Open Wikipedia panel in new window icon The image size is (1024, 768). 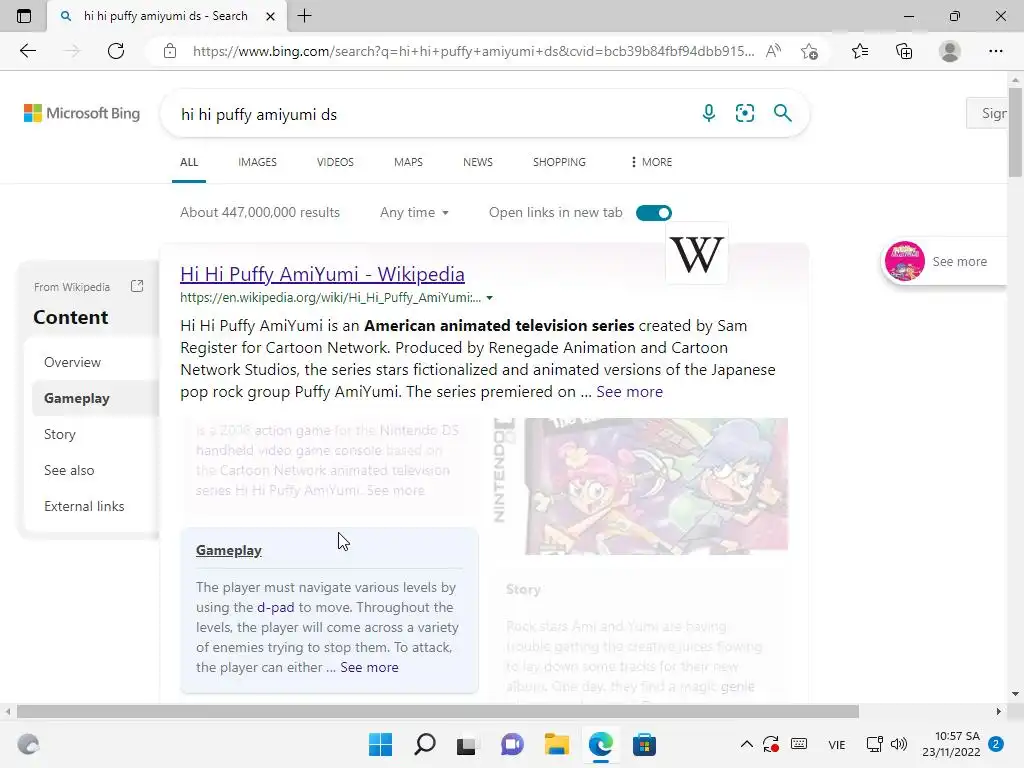click(136, 286)
